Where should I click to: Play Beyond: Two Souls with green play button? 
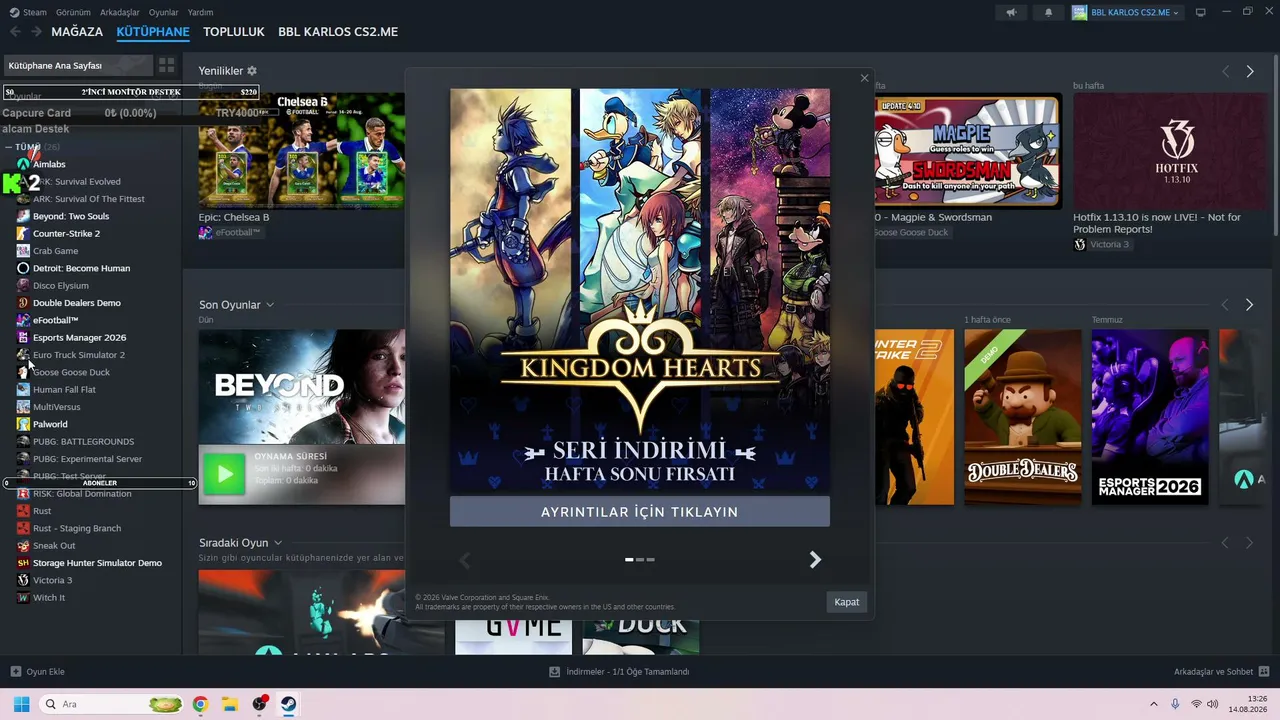(224, 474)
